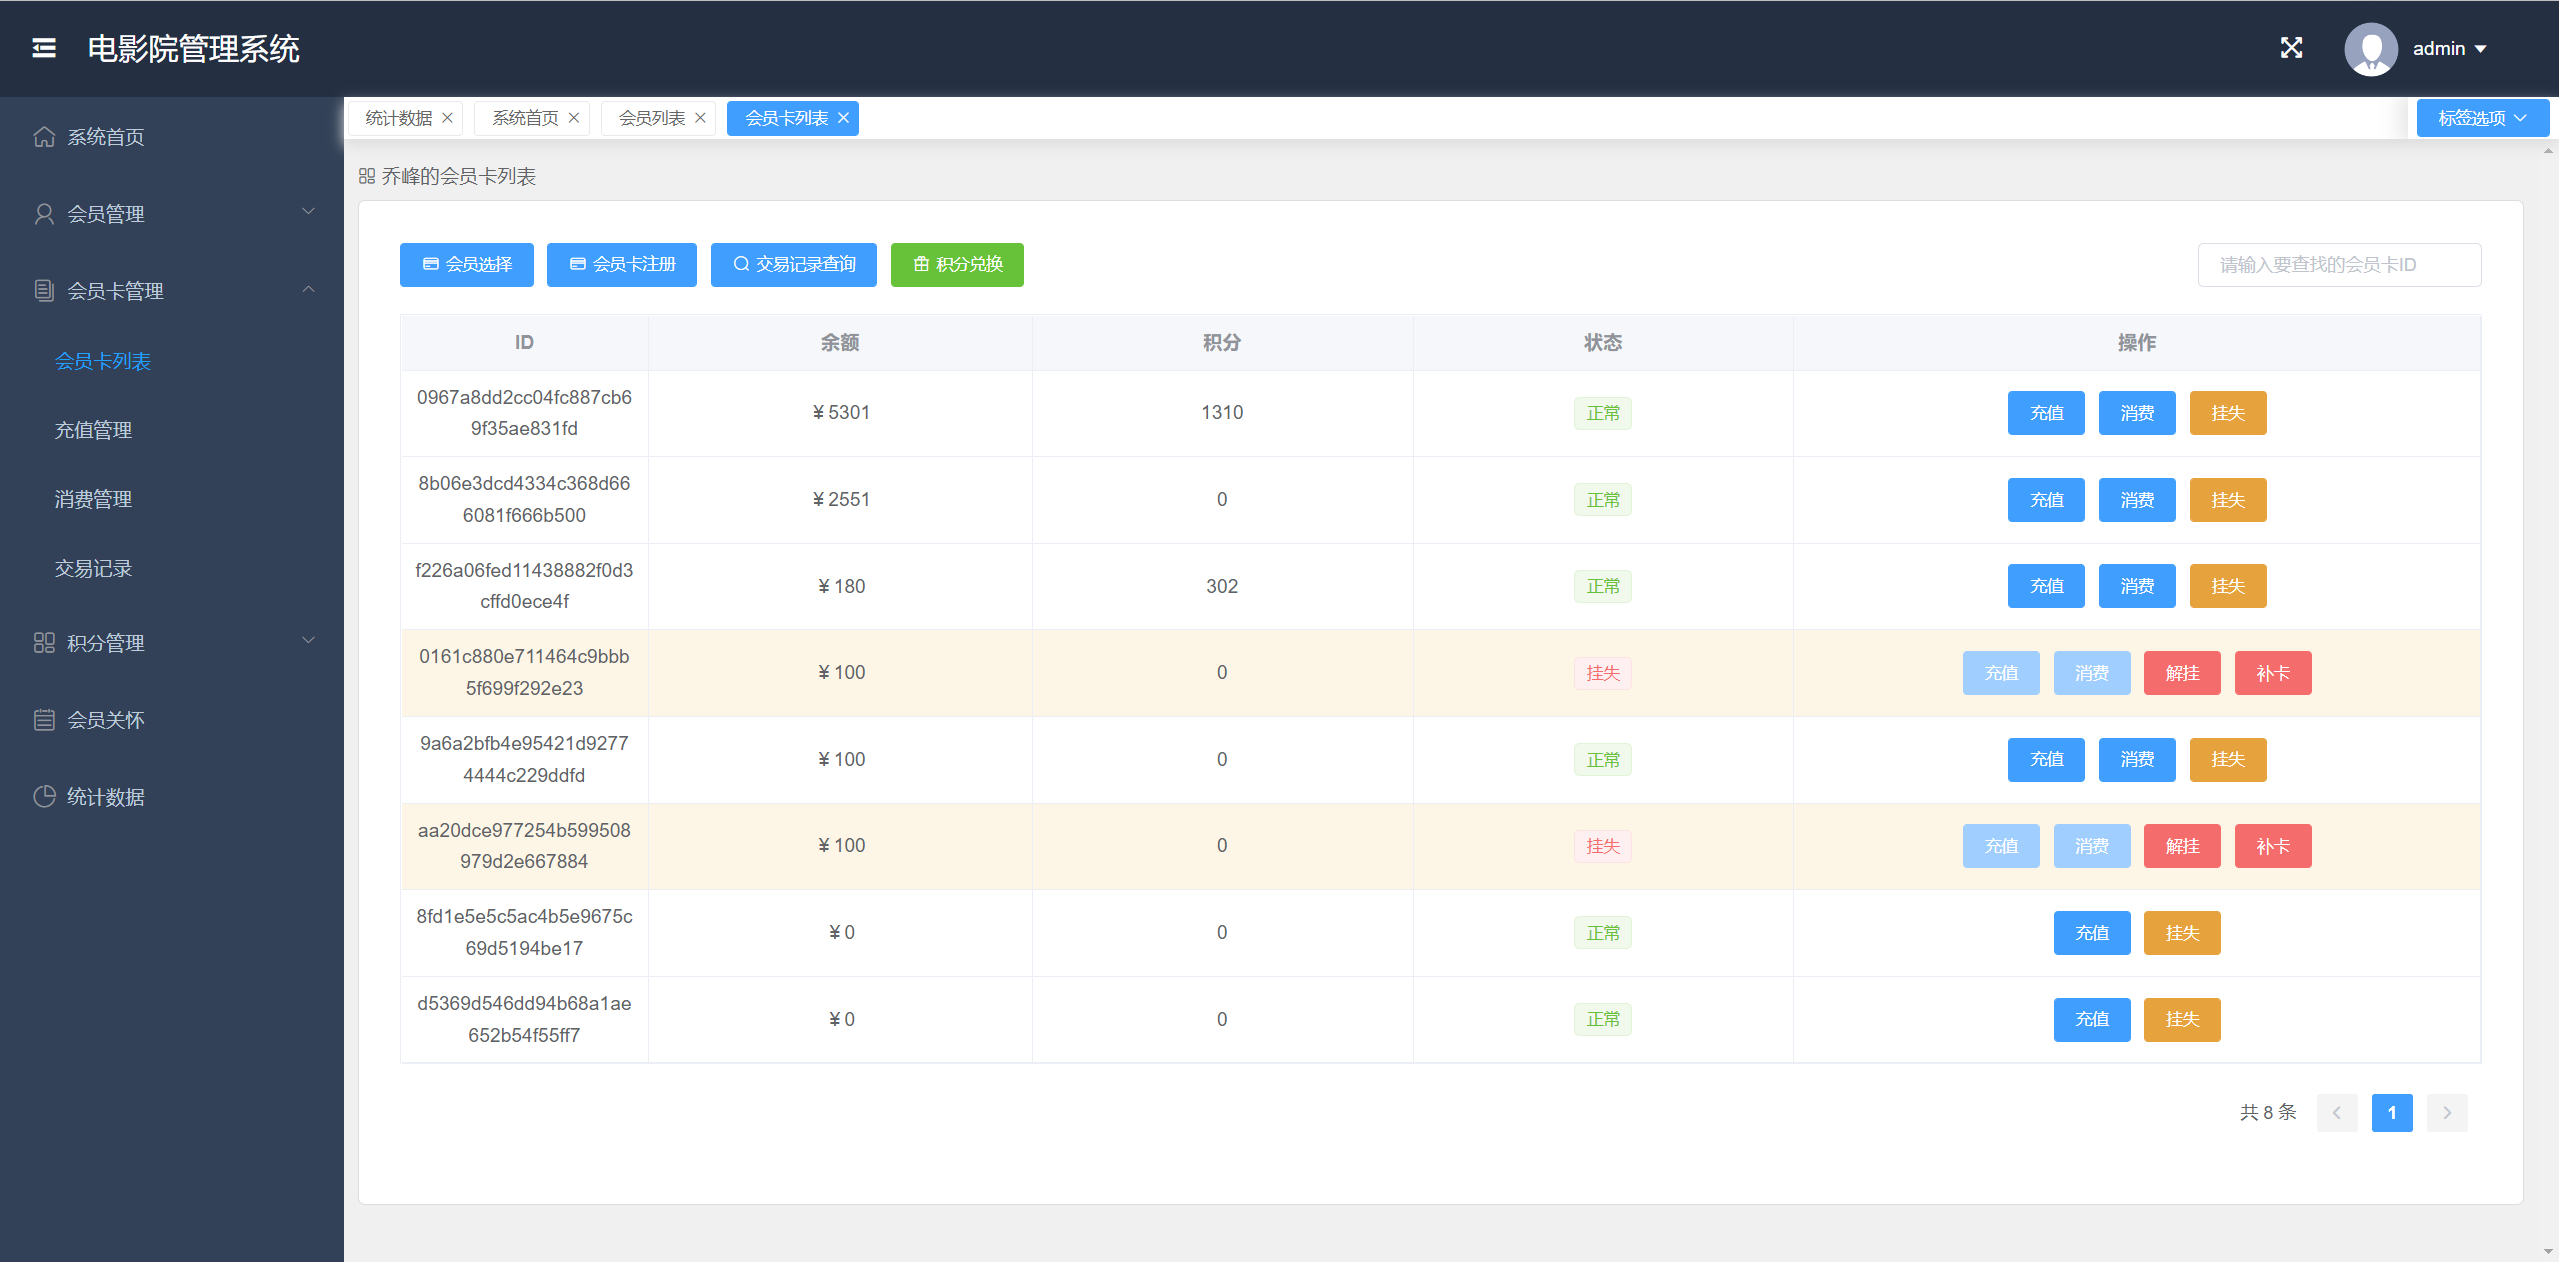Click the admin user avatar
The image size is (2559, 1262).
(2370, 48)
